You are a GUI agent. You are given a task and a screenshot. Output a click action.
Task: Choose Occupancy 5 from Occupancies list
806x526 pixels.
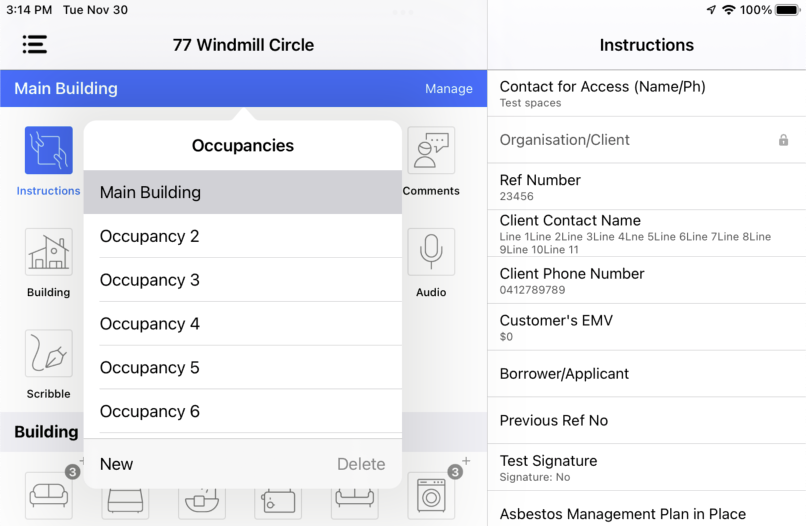(243, 367)
